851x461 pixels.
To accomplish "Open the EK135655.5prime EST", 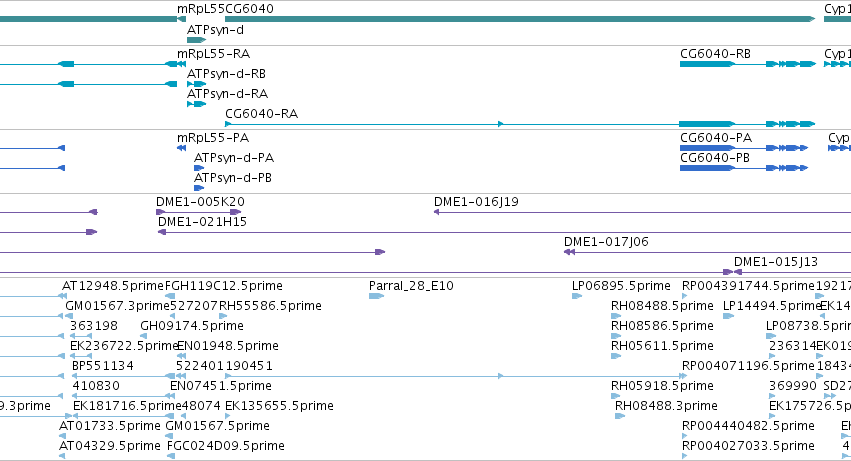I will [227, 416].
